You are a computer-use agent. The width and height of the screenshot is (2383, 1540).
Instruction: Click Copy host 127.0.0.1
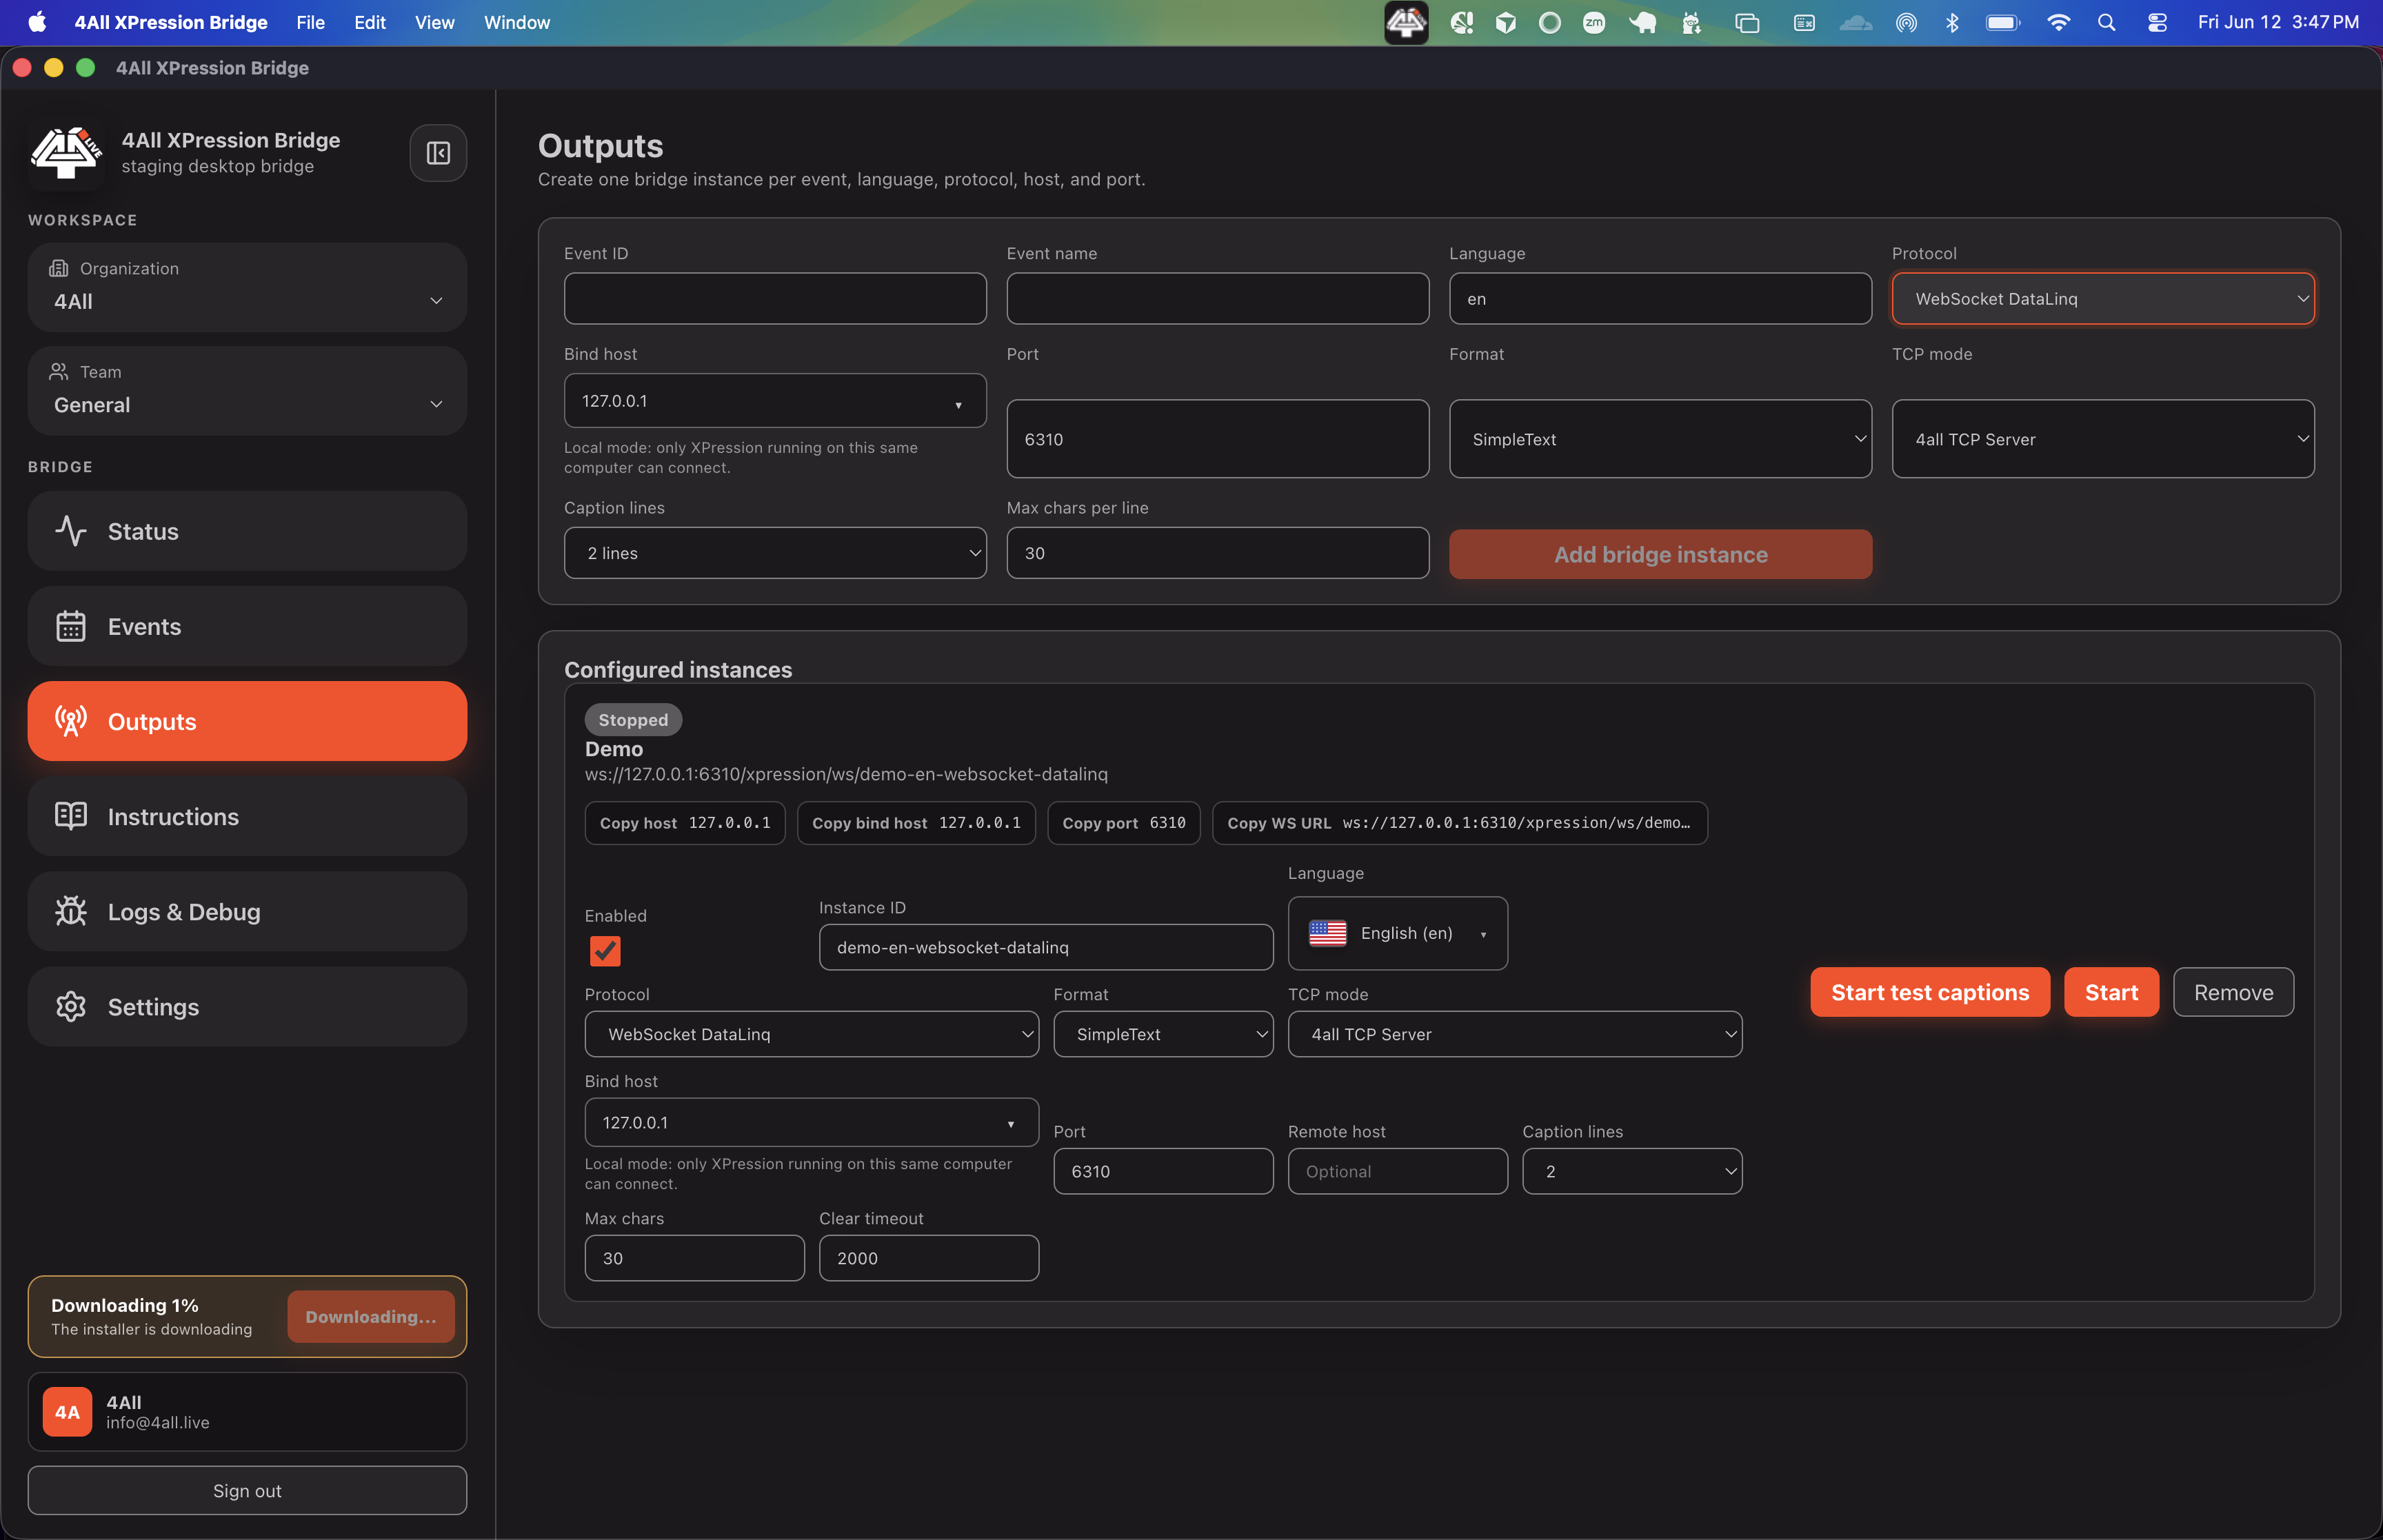coord(685,823)
